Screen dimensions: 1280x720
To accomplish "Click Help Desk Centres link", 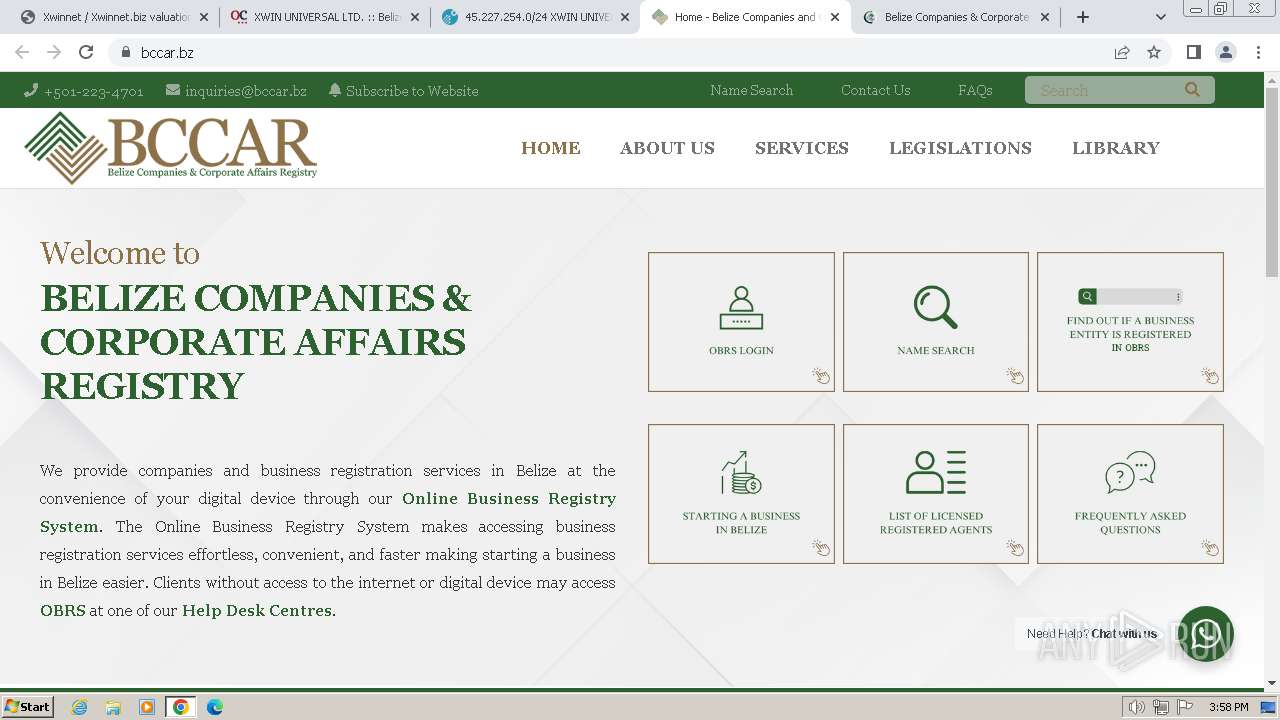I will tap(257, 610).
